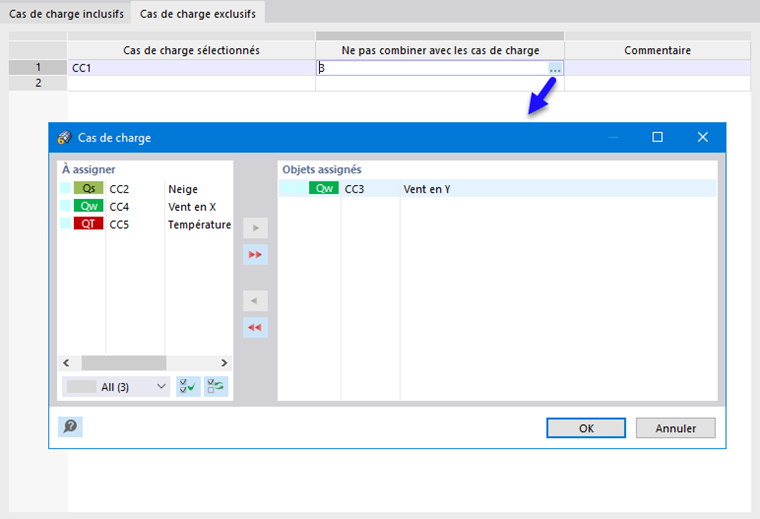Click the Commentaire column header
Image resolution: width=760 pixels, height=519 pixels.
point(657,50)
